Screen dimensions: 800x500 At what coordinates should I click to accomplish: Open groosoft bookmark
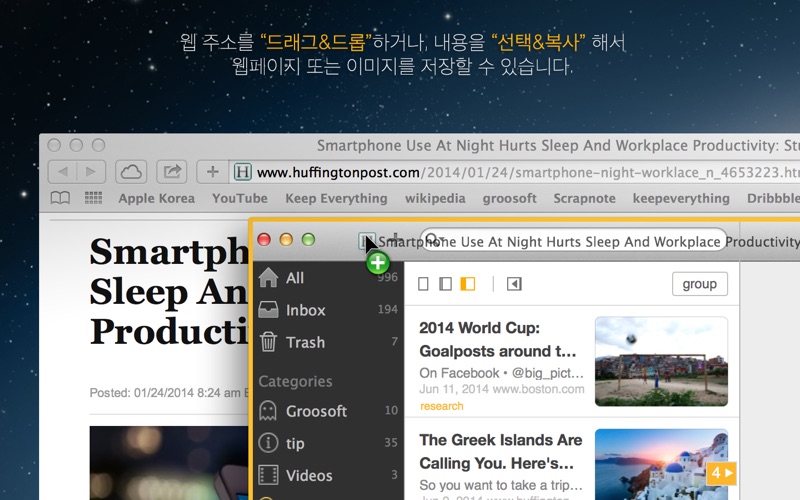(x=510, y=198)
